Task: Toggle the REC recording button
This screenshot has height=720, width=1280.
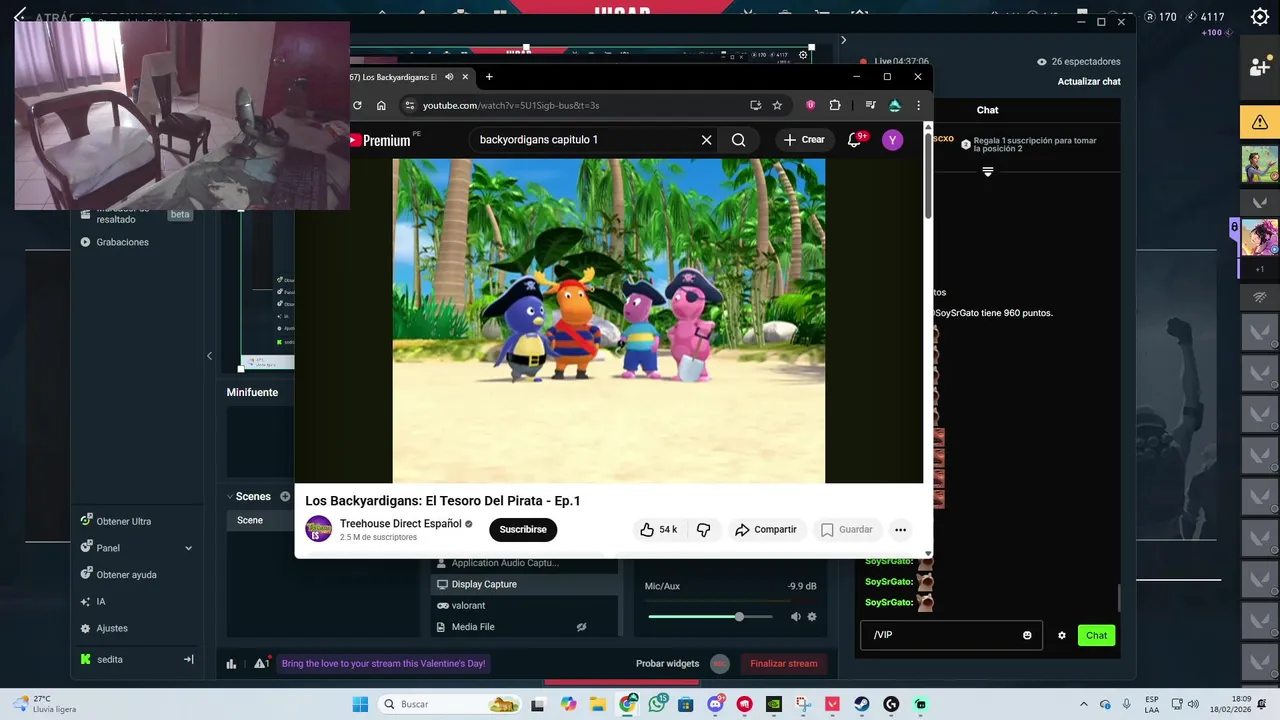Action: pyautogui.click(x=720, y=663)
